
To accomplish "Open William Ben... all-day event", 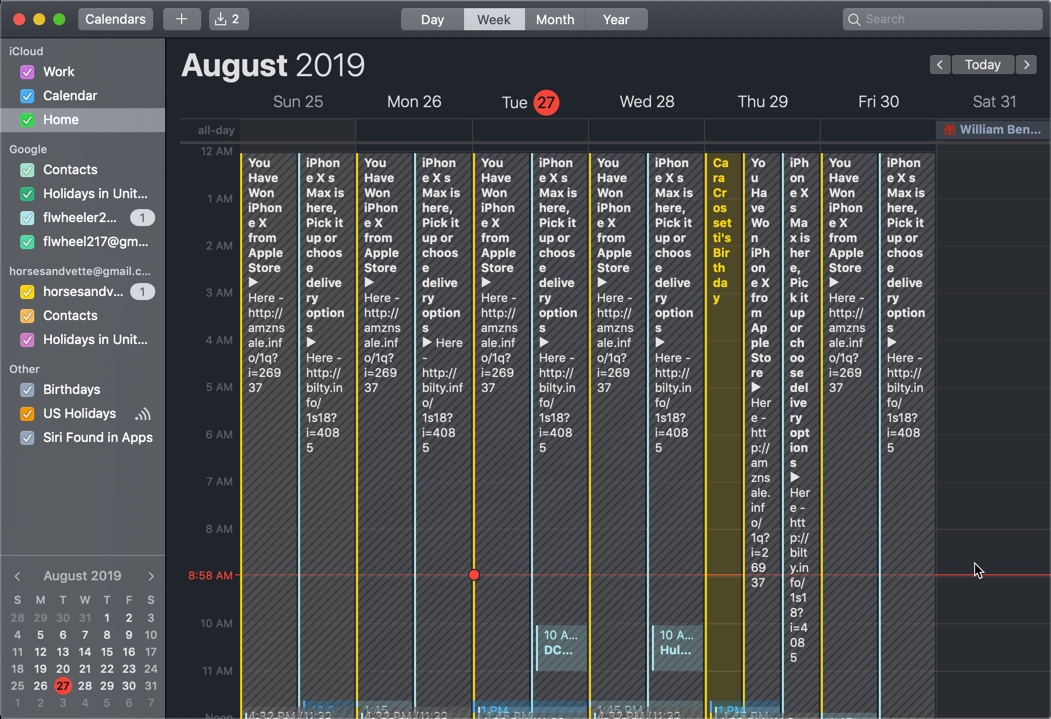I will pos(993,130).
